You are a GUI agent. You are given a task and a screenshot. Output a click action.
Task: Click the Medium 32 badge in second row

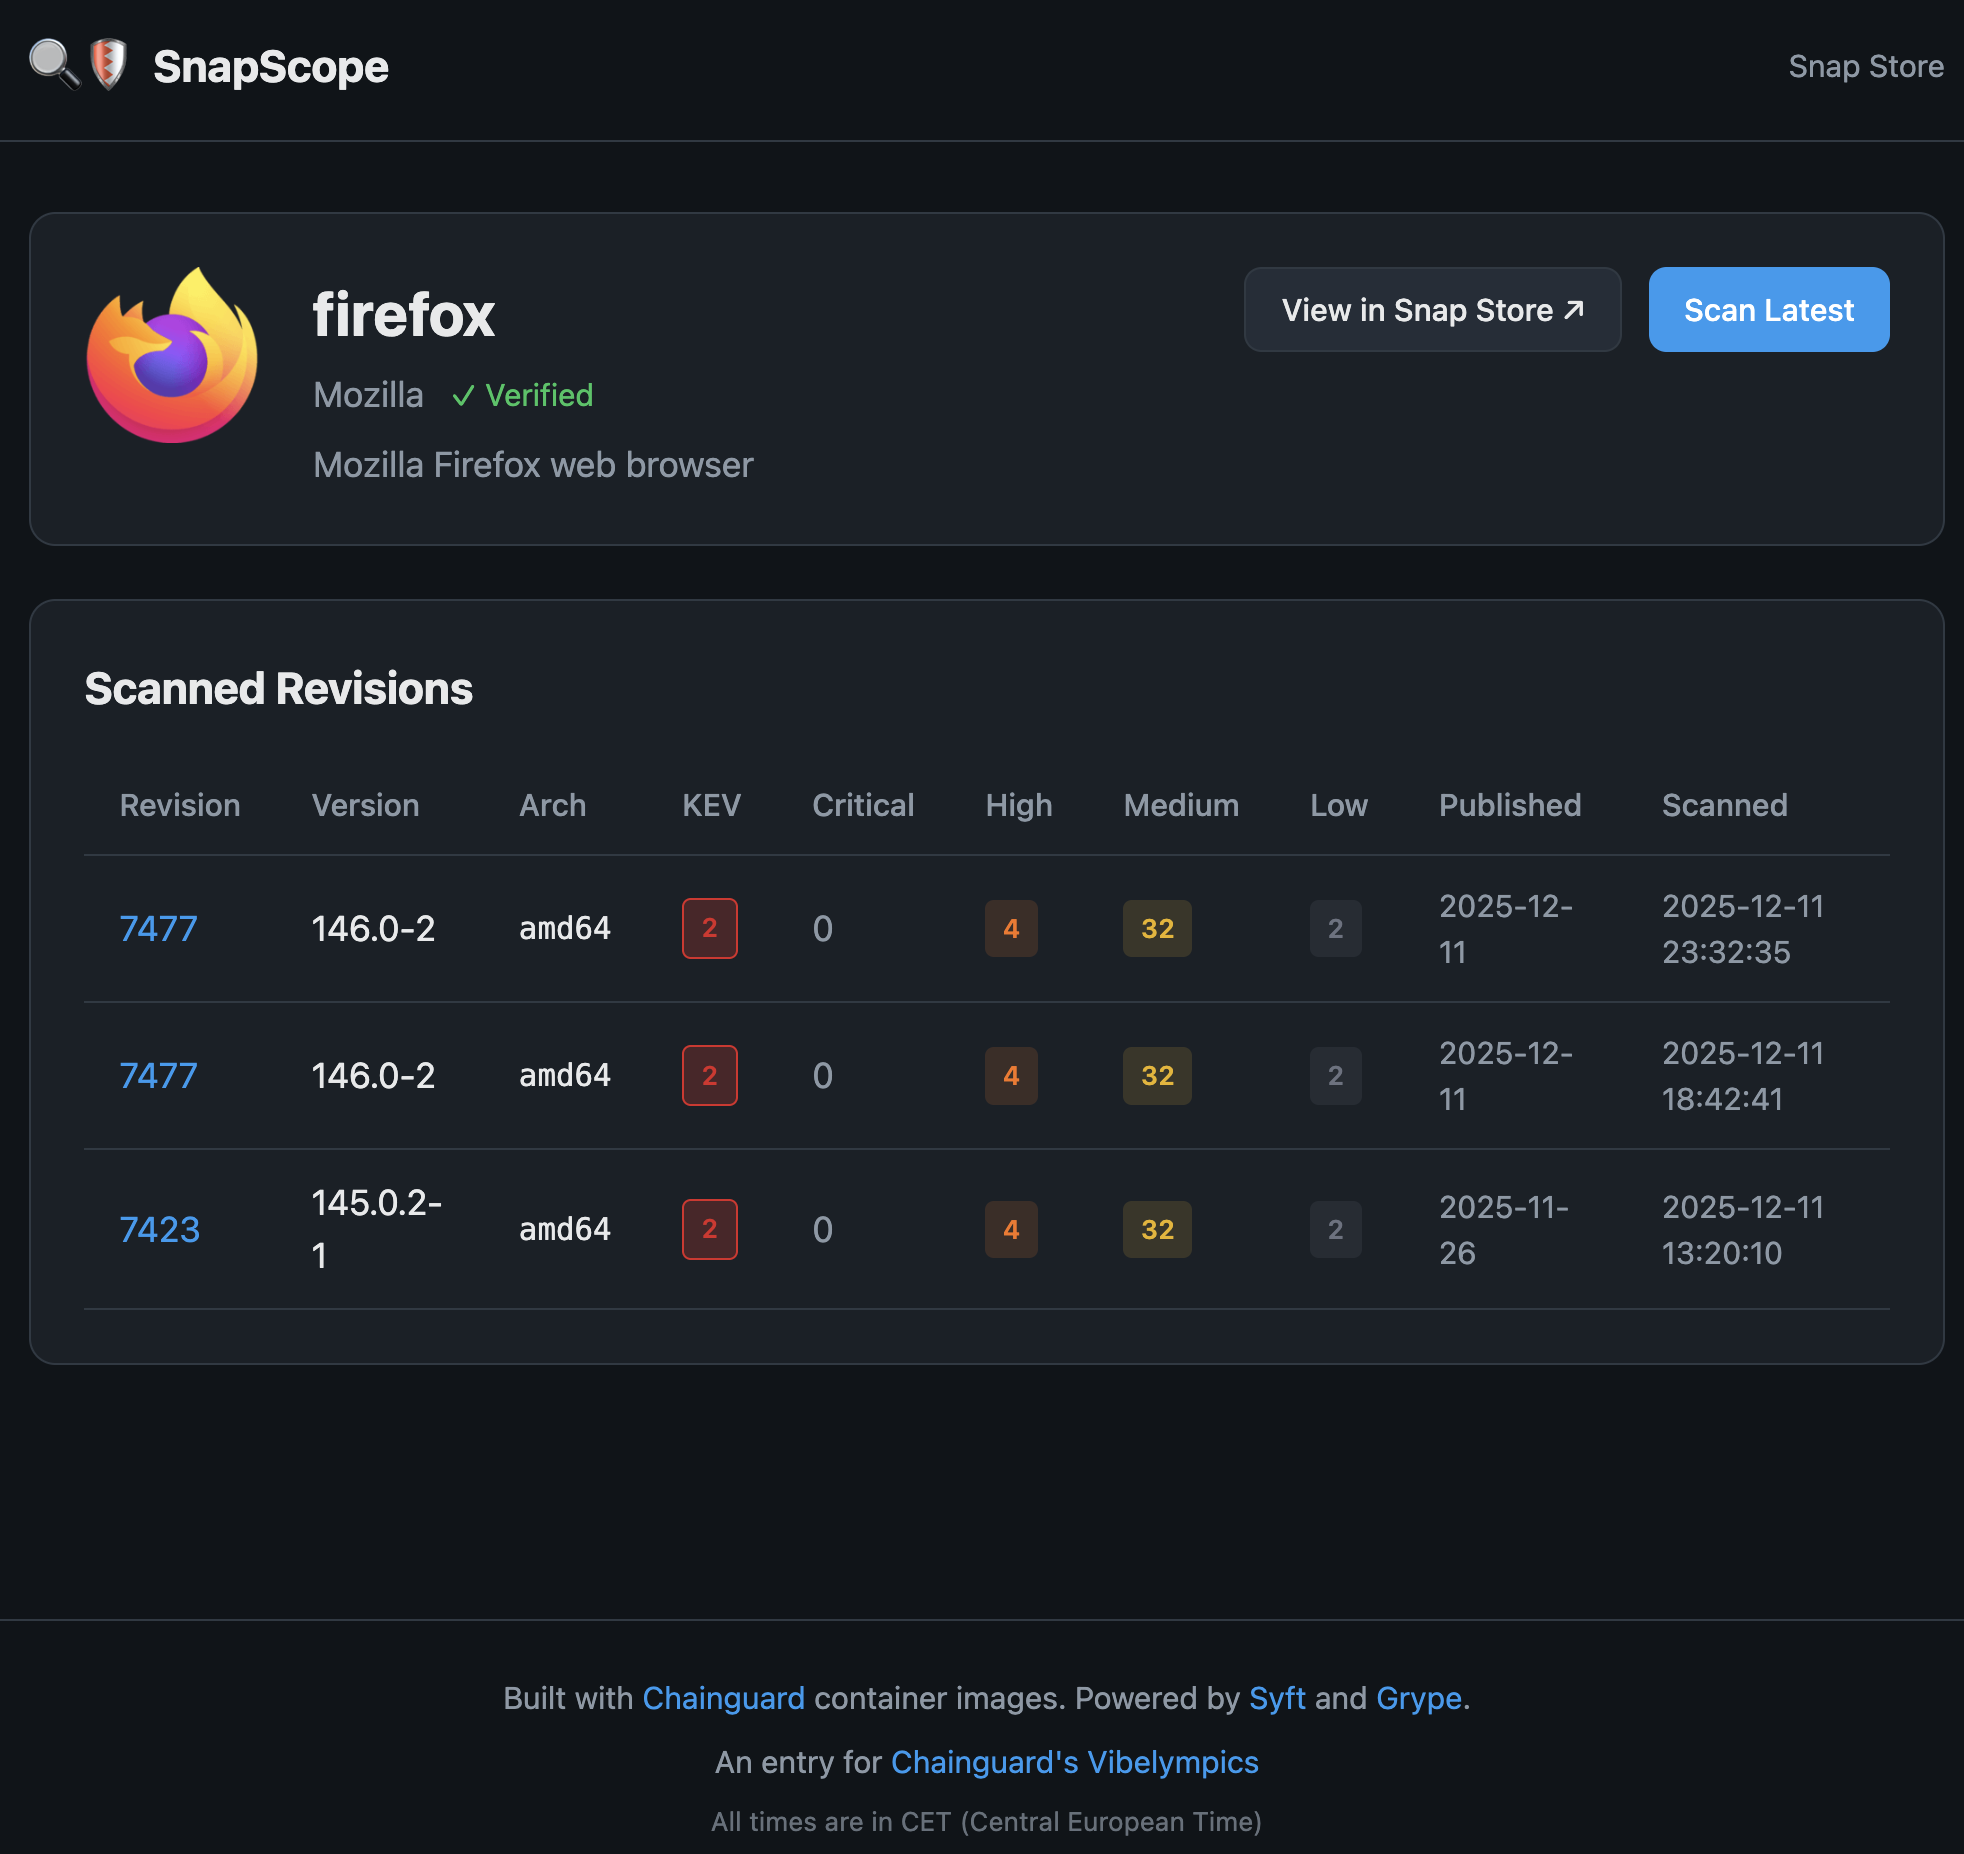pos(1156,1076)
